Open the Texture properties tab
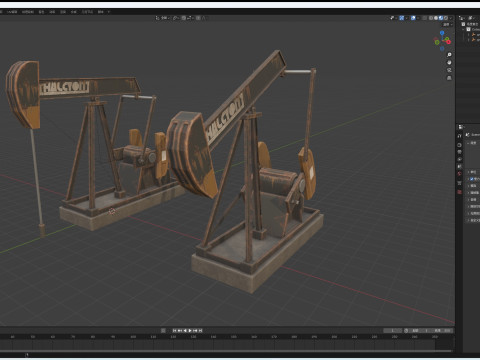This screenshot has width=480, height=360. click(x=459, y=192)
